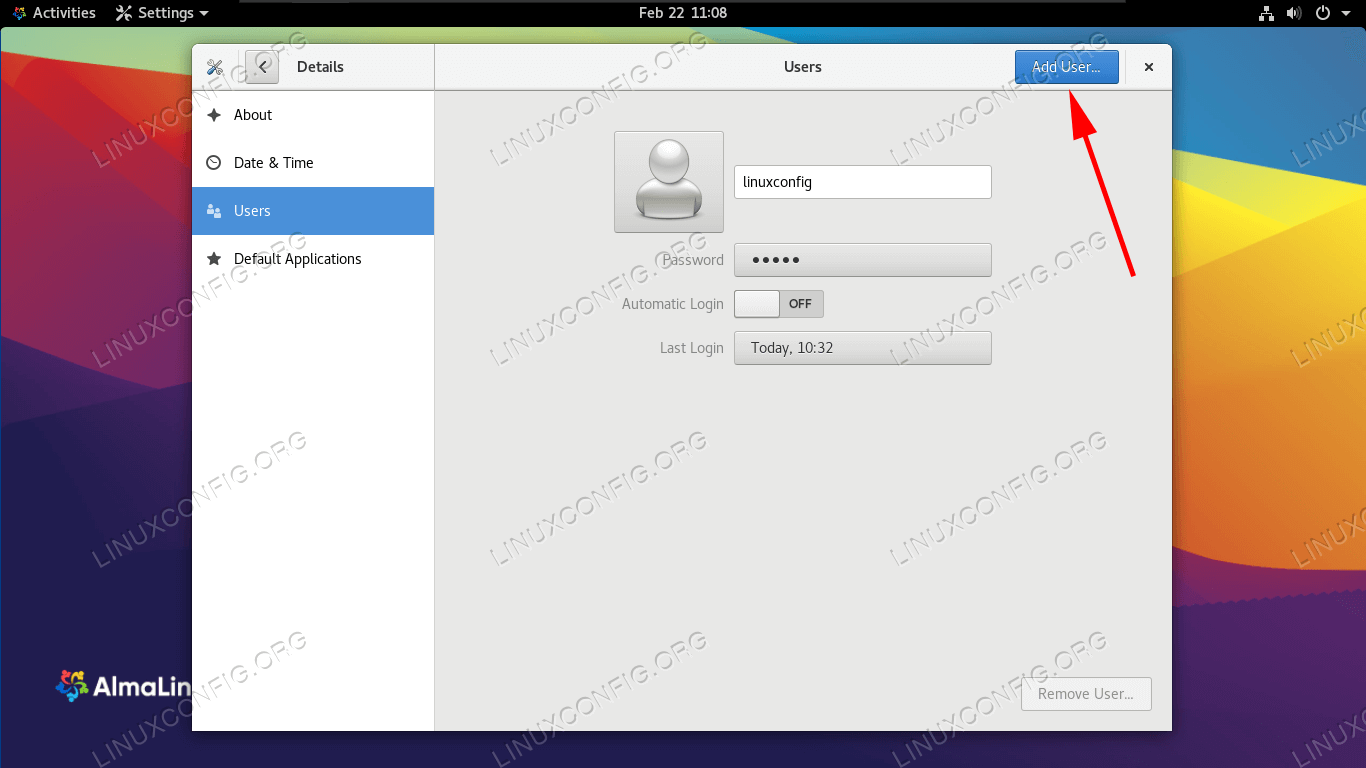This screenshot has width=1366, height=768.
Task: Click the Remove User... button
Action: pyautogui.click(x=1086, y=694)
